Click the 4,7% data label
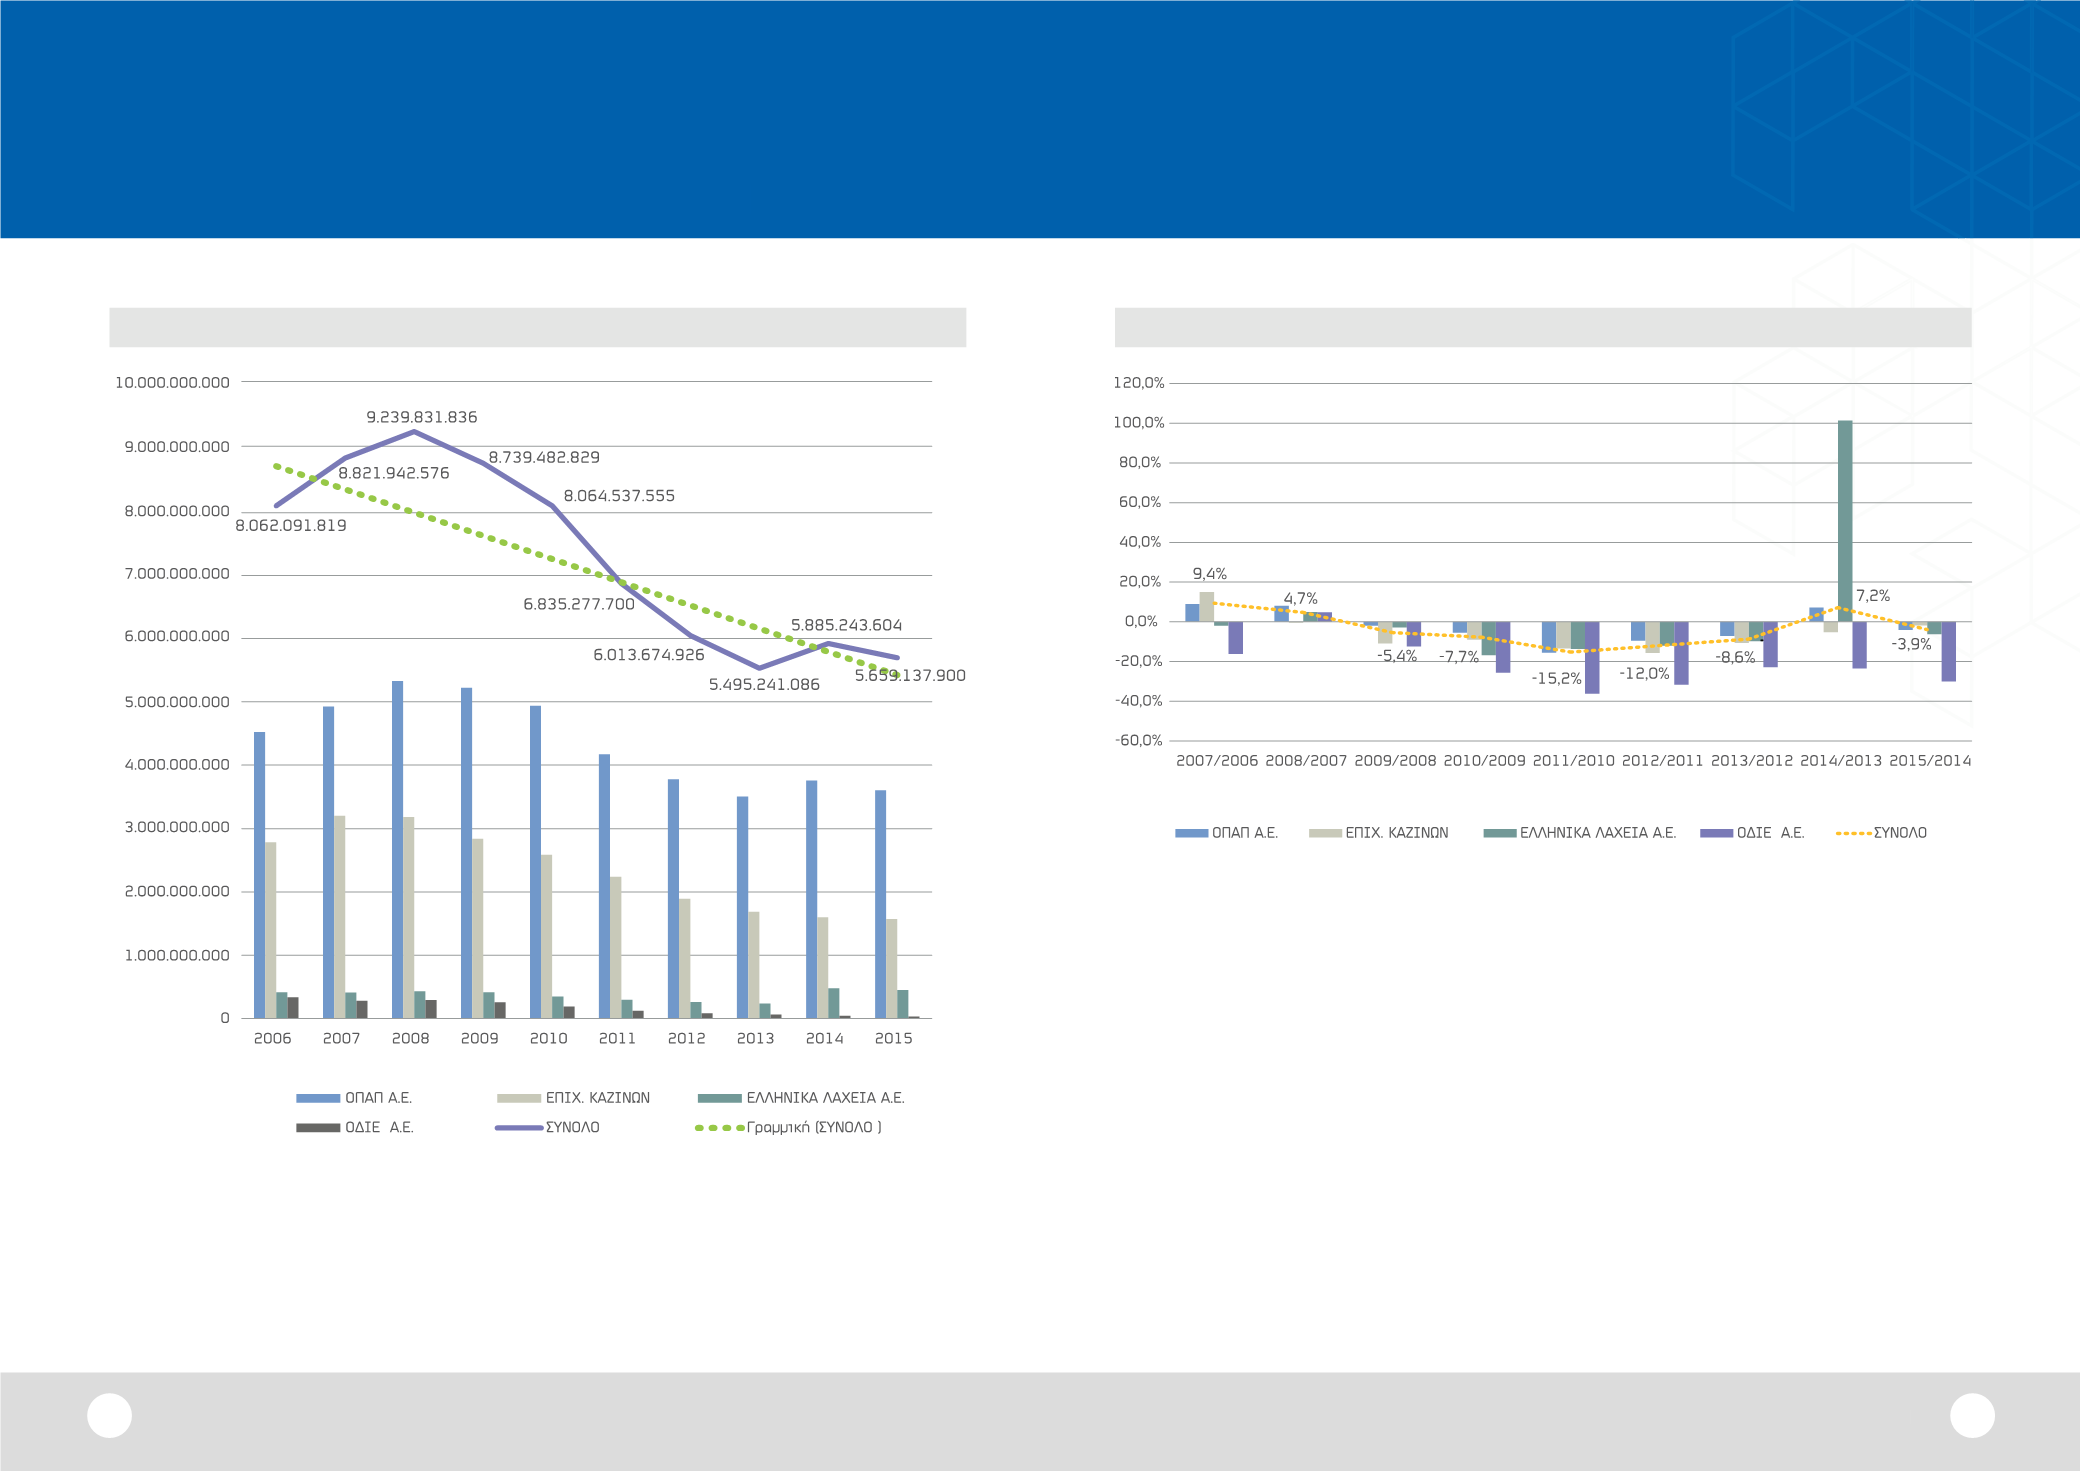This screenshot has height=1471, width=2080. tap(1301, 599)
